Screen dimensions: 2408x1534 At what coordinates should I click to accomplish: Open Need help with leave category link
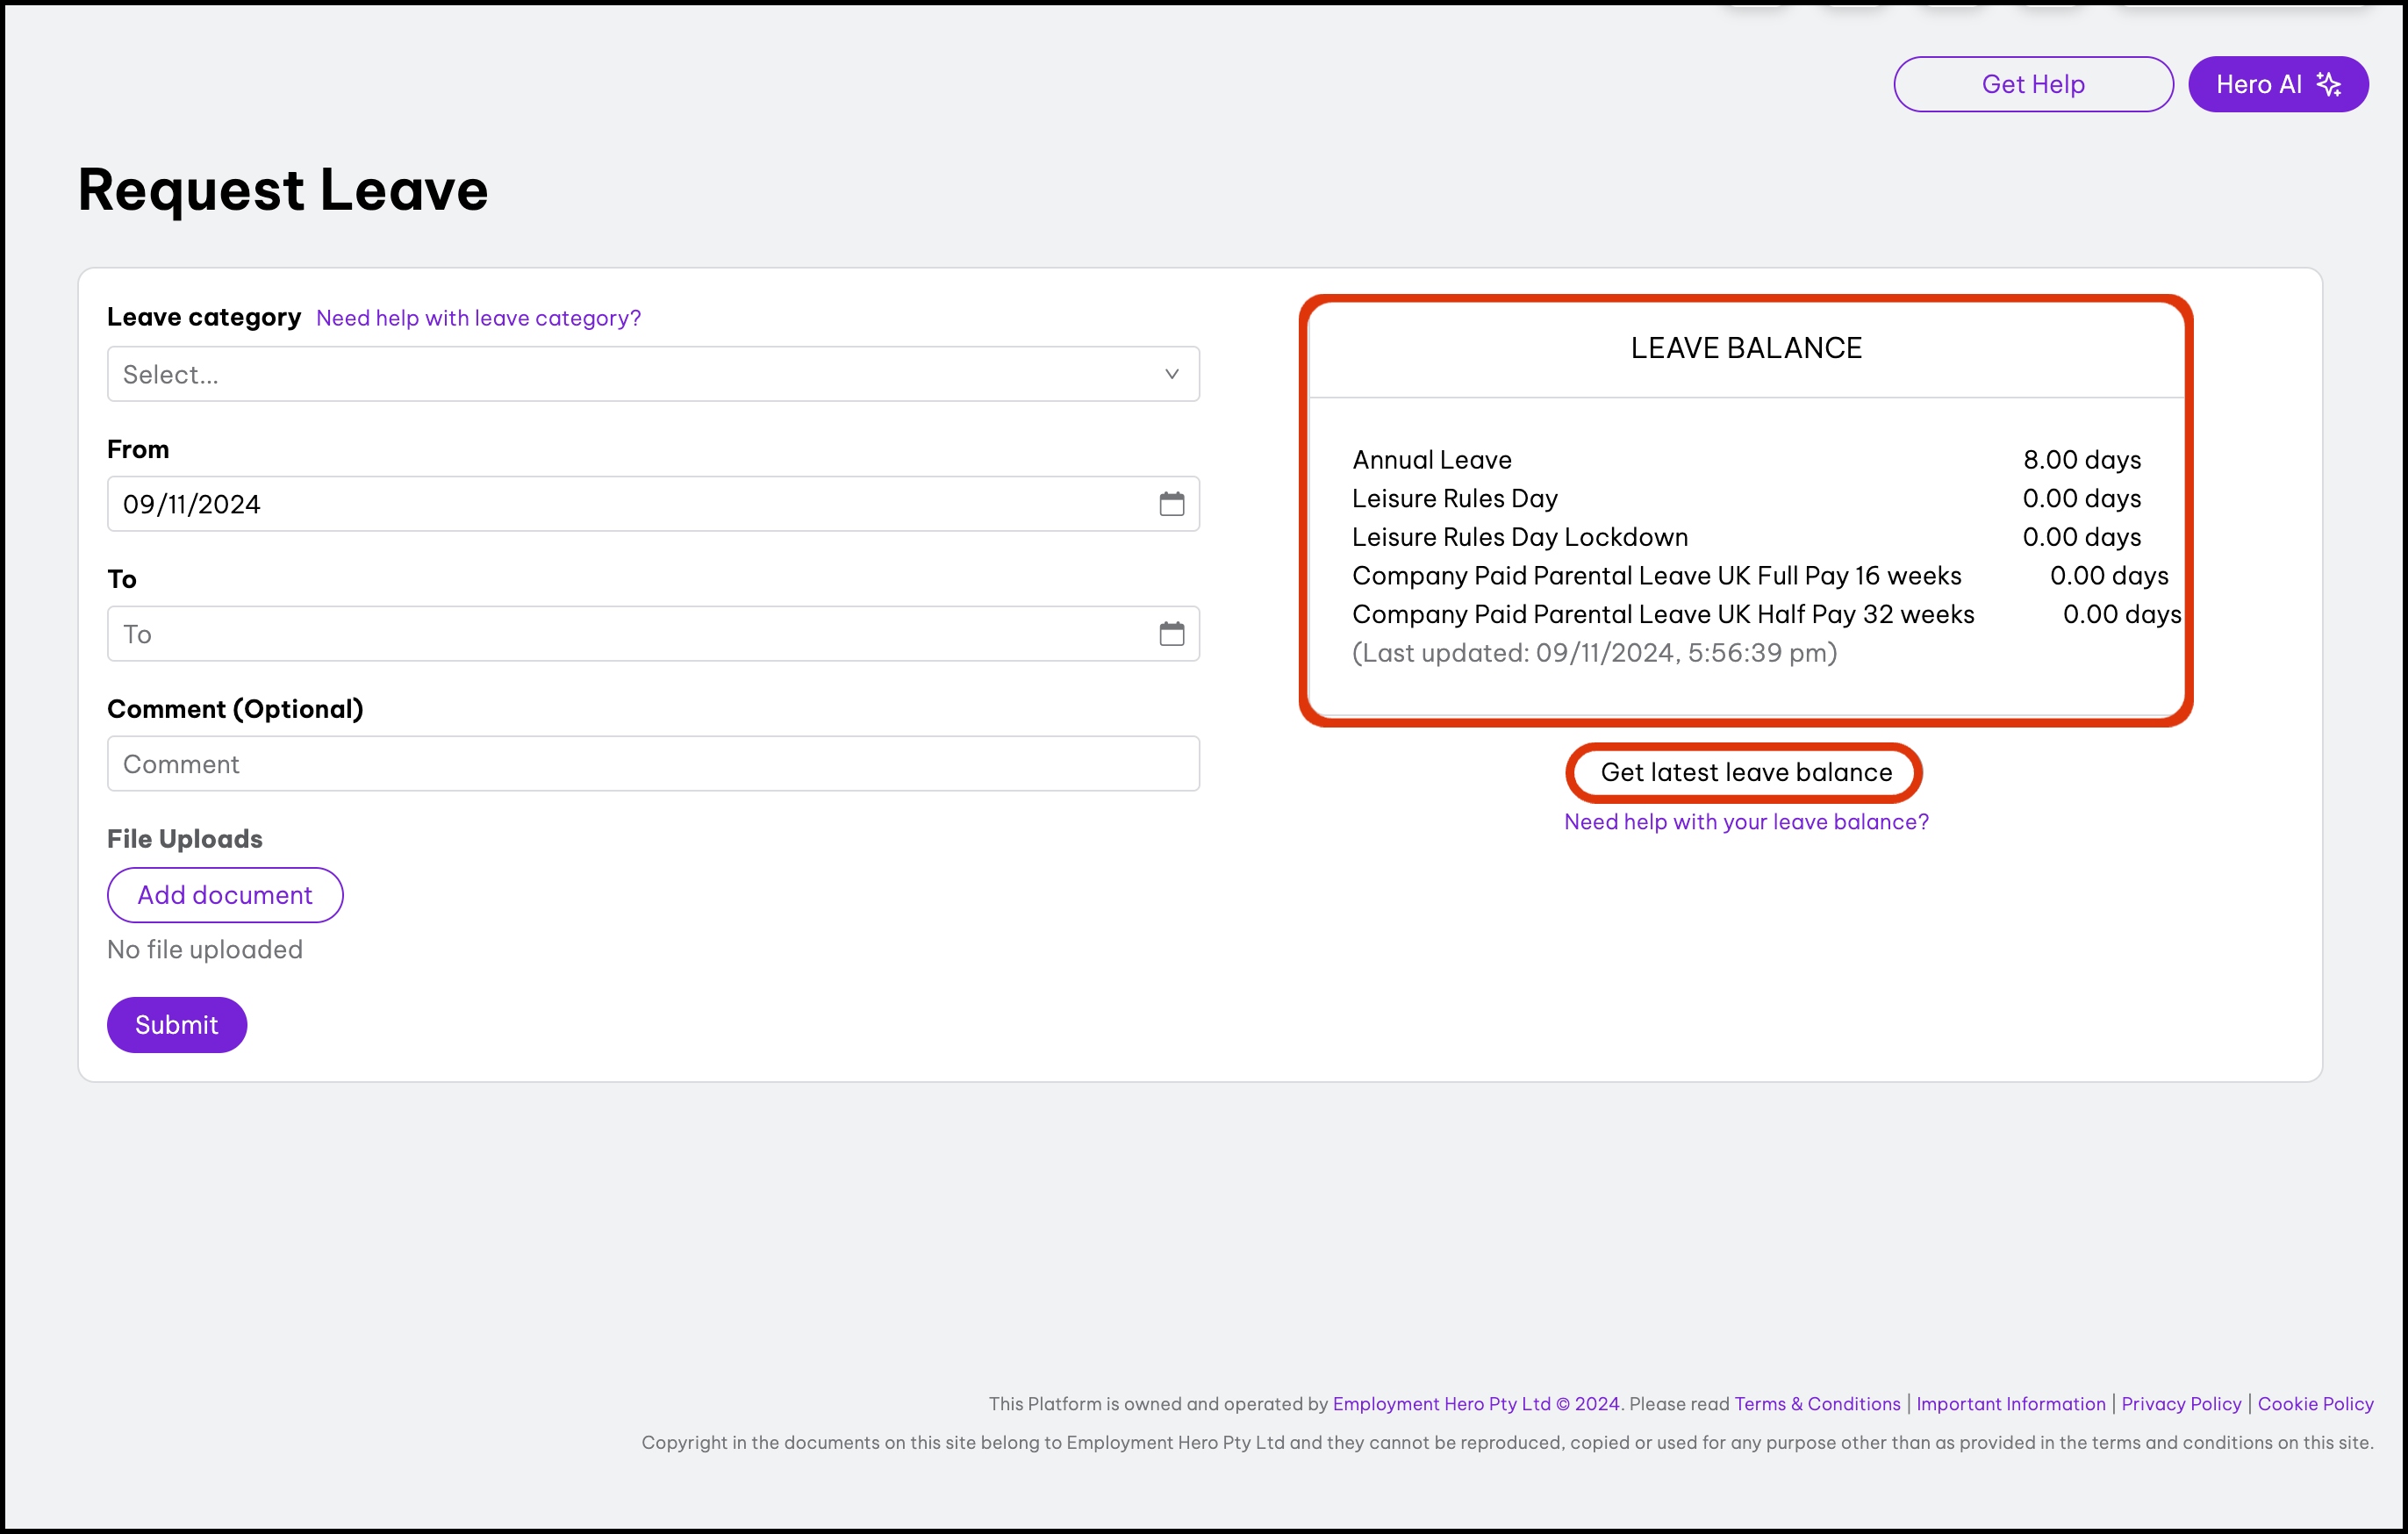click(x=479, y=318)
